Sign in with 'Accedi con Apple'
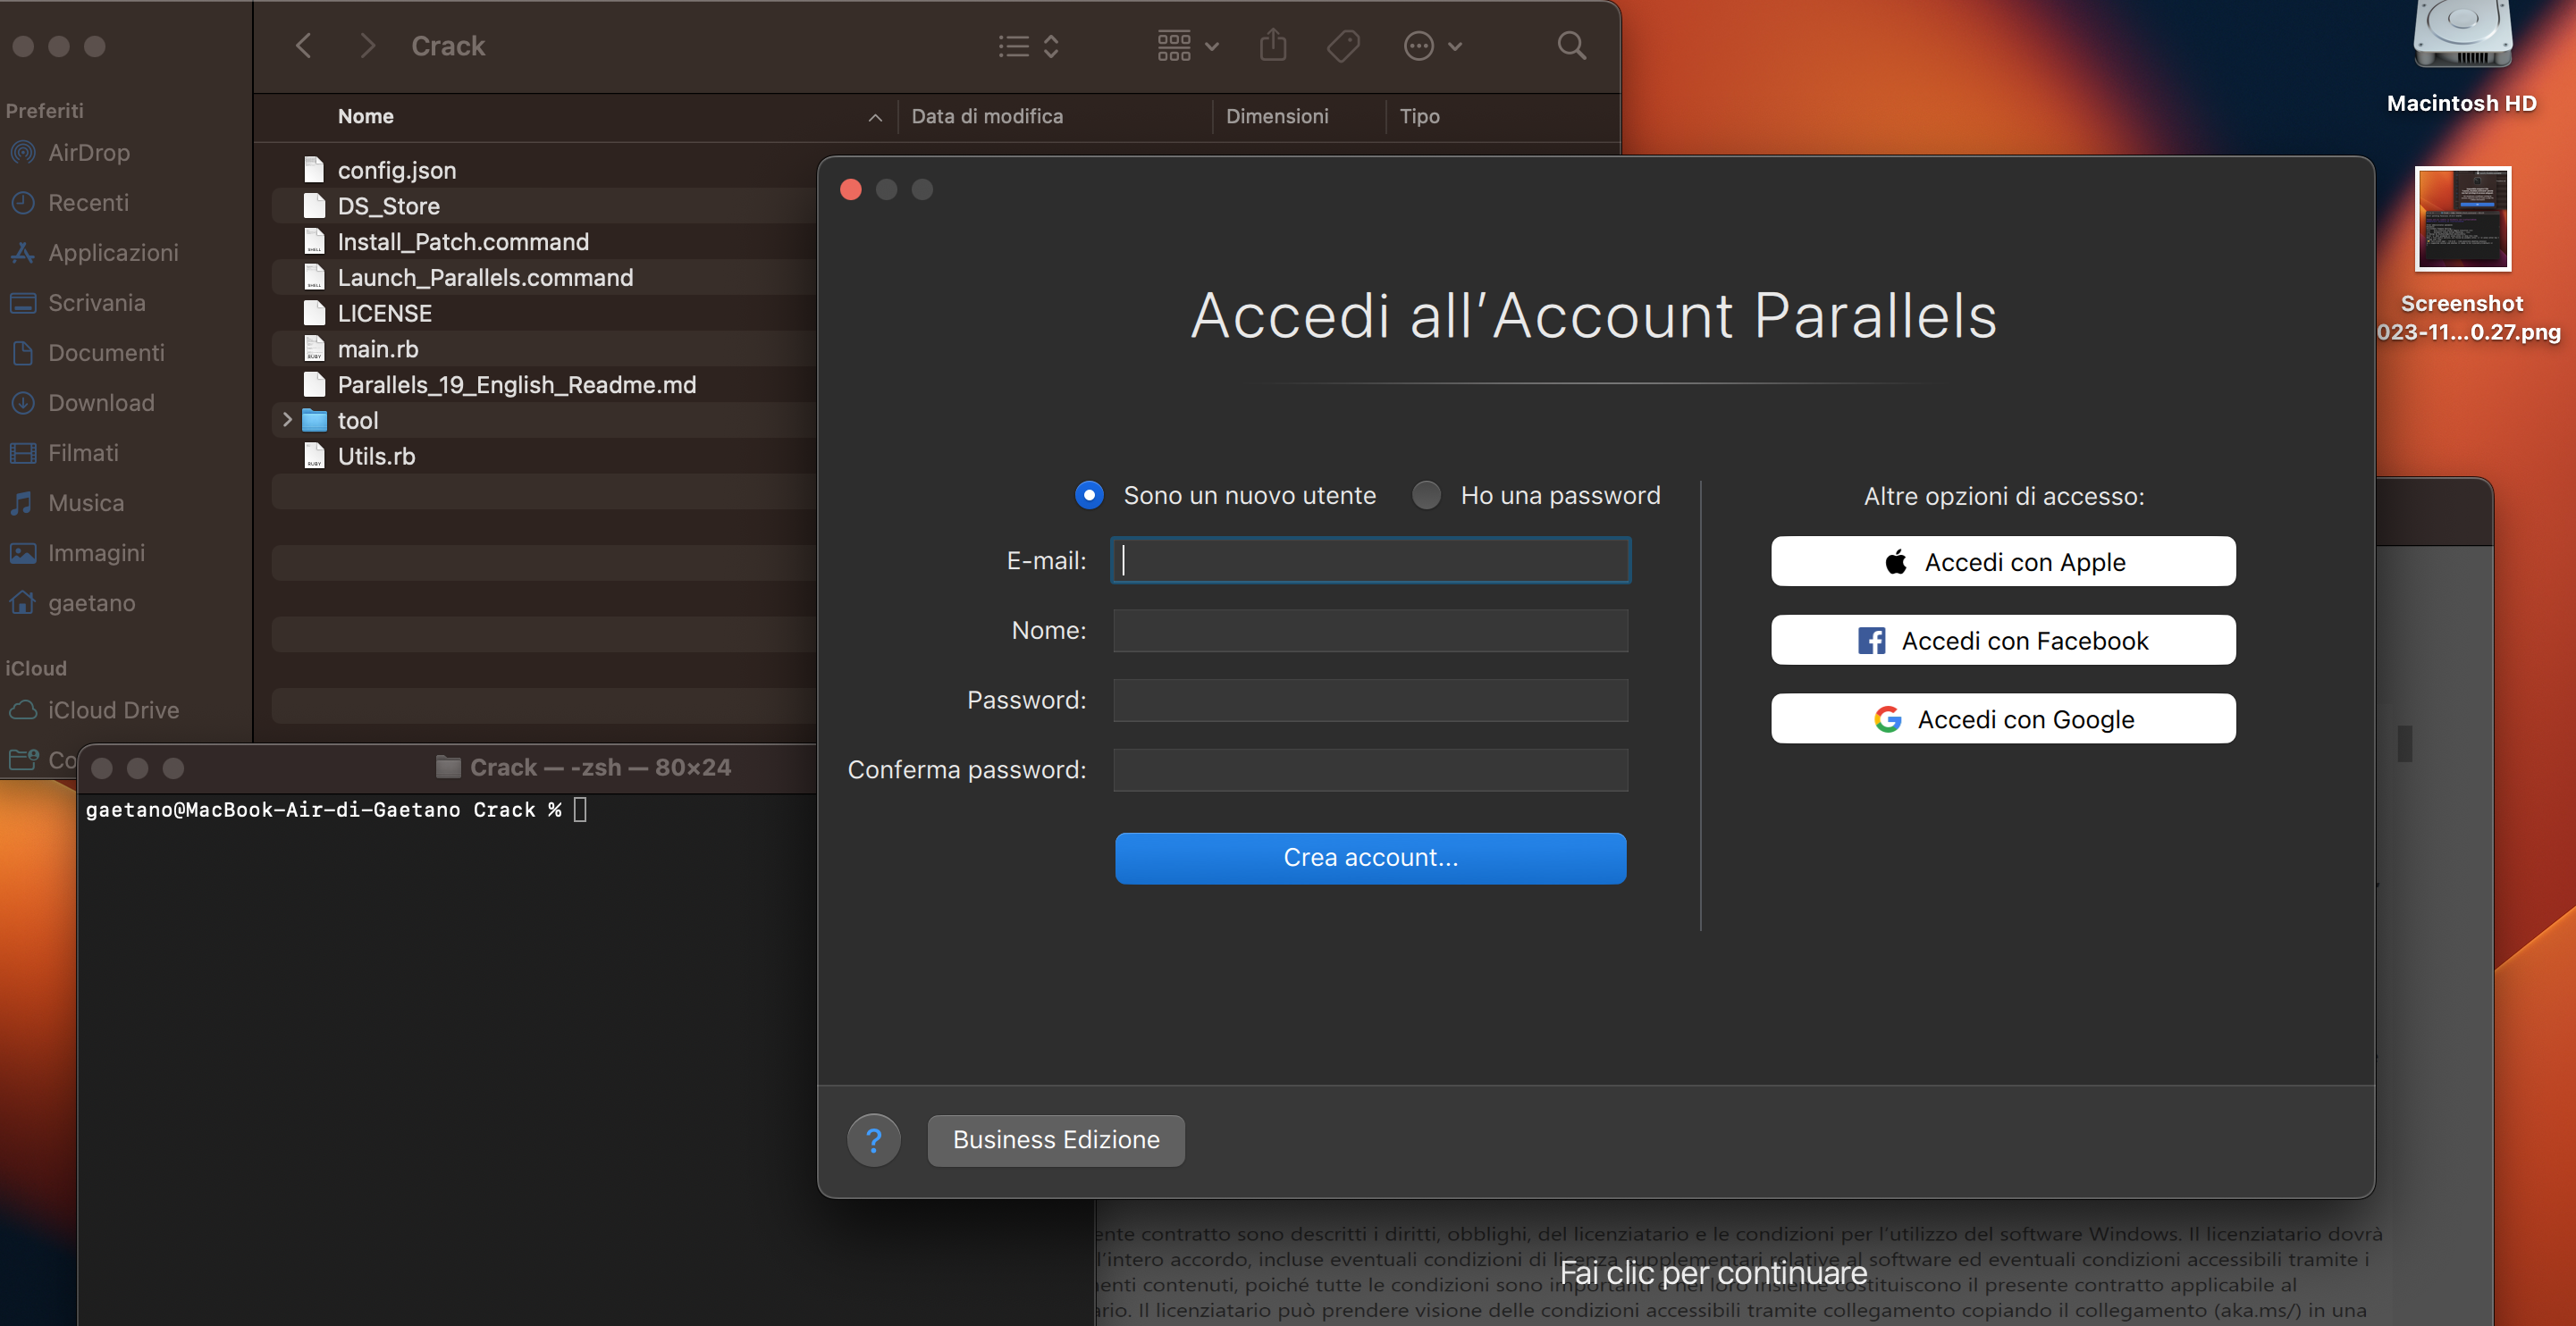The height and width of the screenshot is (1326, 2576). tap(2003, 562)
